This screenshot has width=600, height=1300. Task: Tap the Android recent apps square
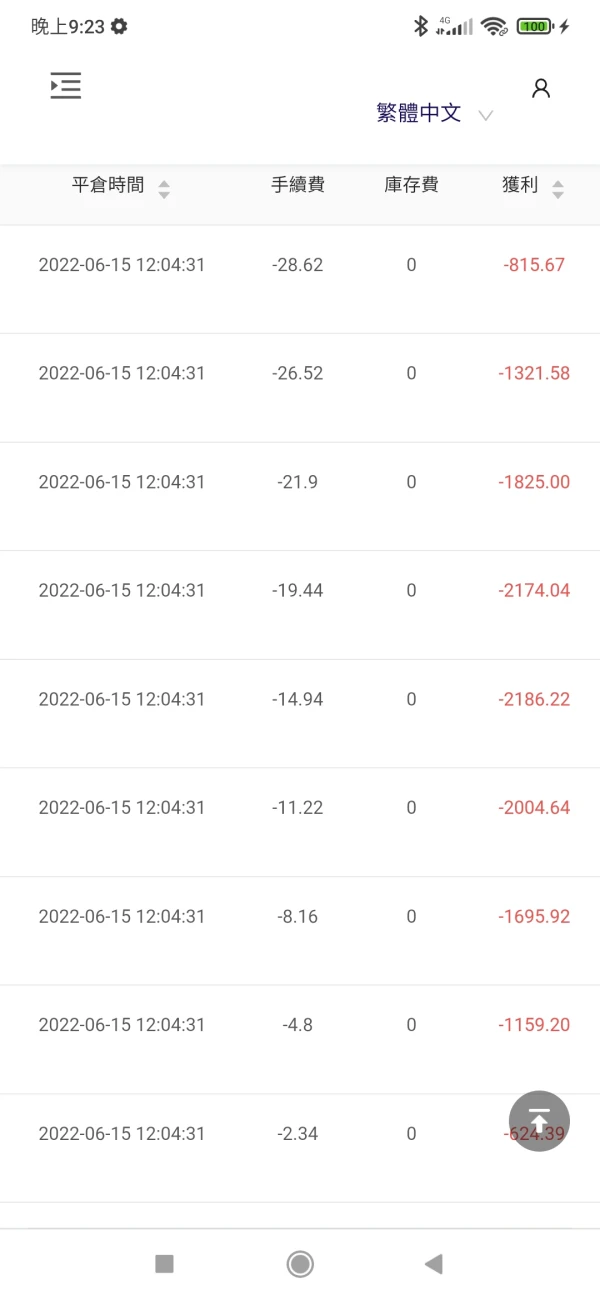tap(165, 1264)
